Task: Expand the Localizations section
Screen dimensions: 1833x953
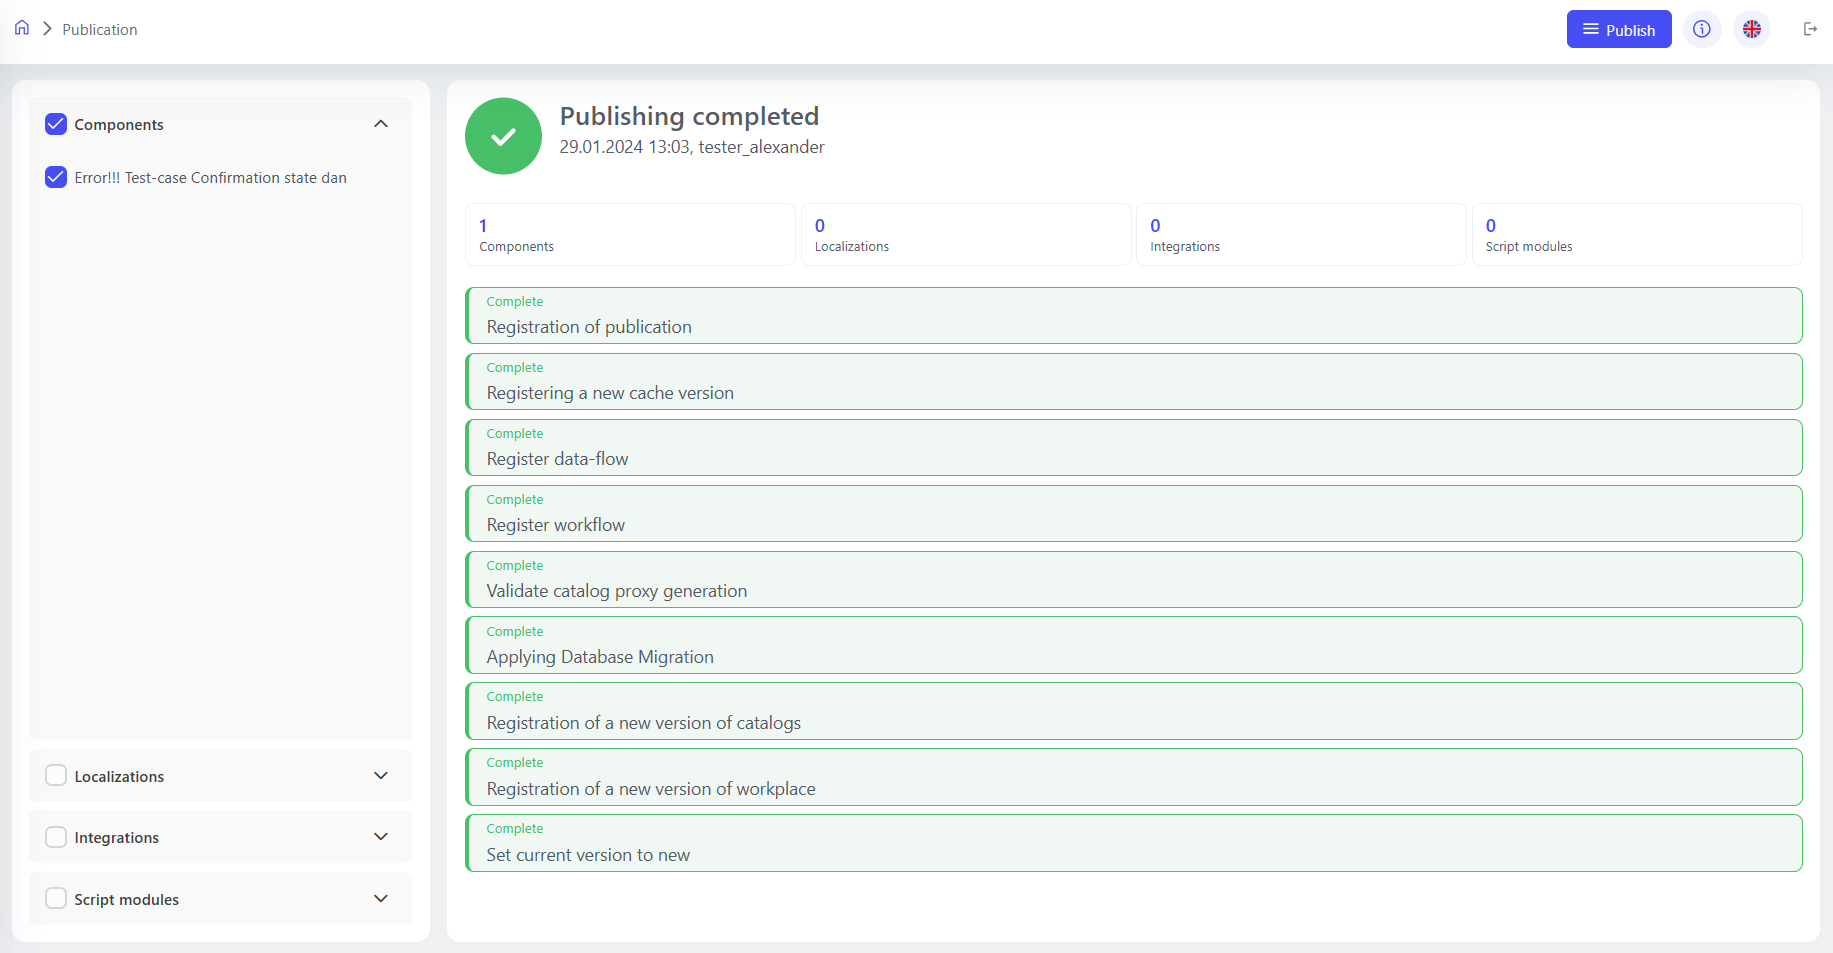Action: 381,776
